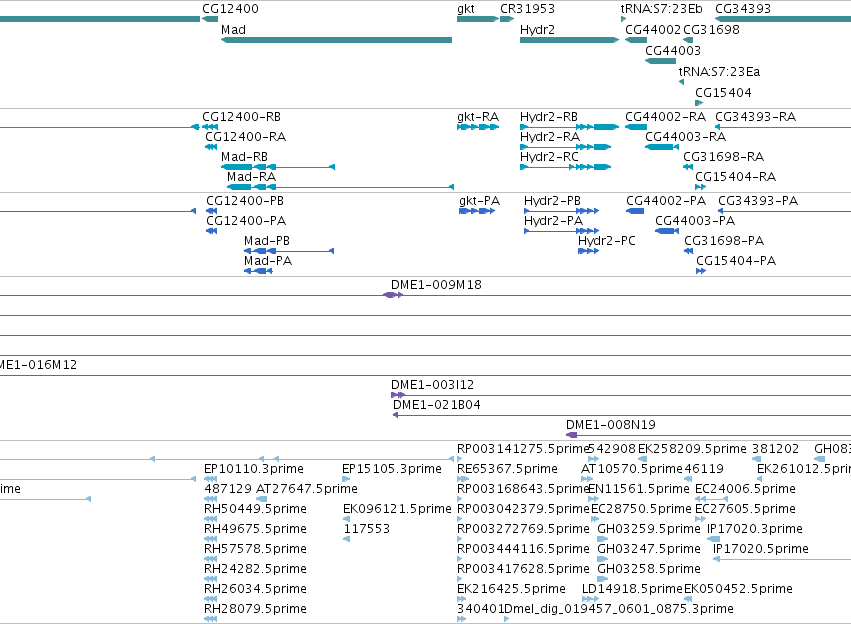
Task: Select the CG12400-RA transcript label
Action: [245, 137]
